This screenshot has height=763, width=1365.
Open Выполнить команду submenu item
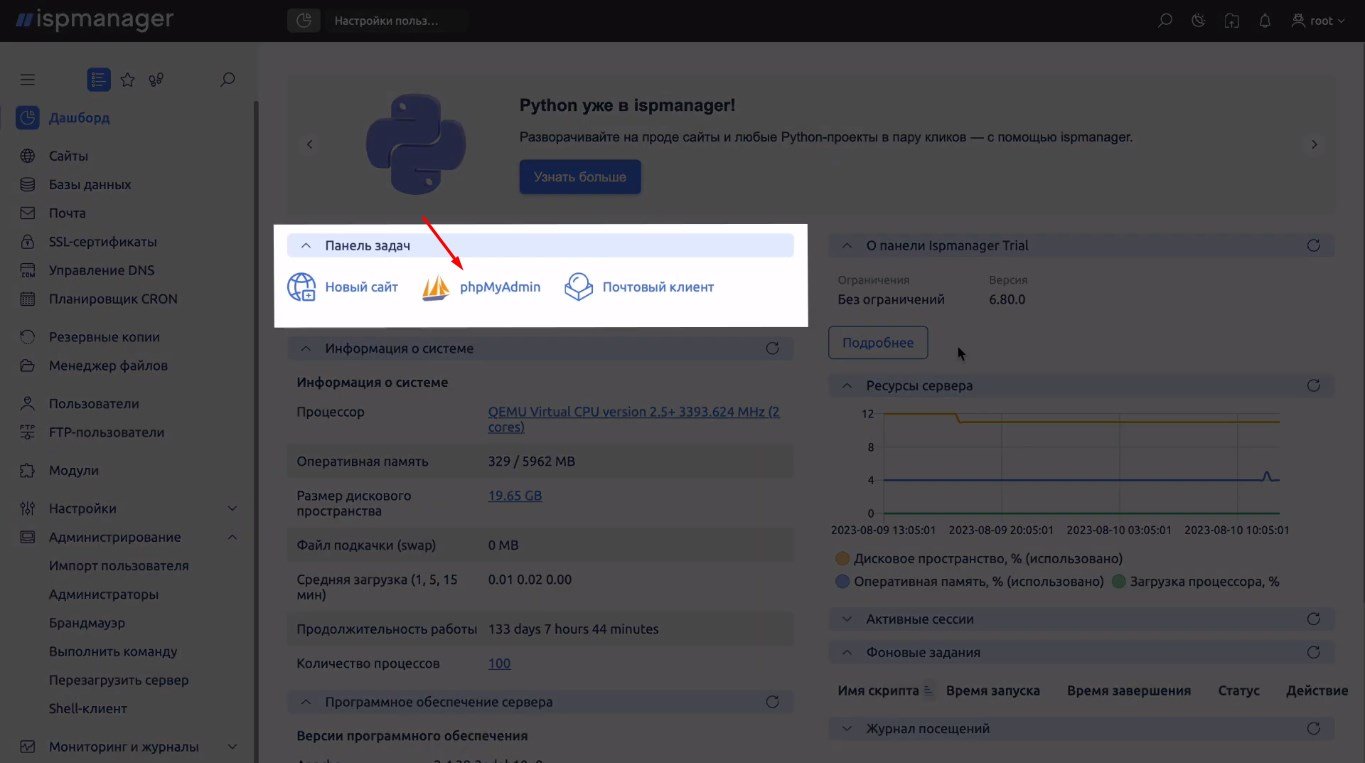click(x=113, y=652)
